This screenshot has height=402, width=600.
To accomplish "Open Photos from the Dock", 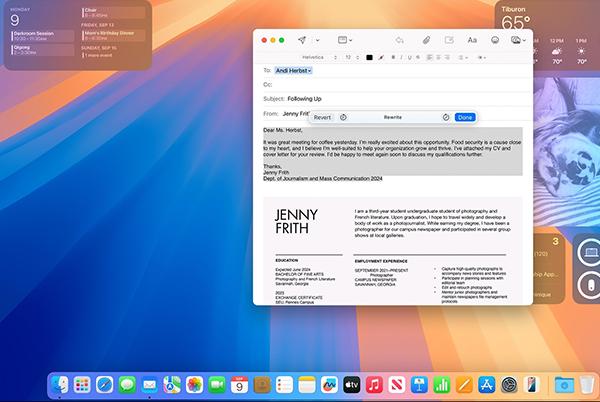I will pos(194,385).
